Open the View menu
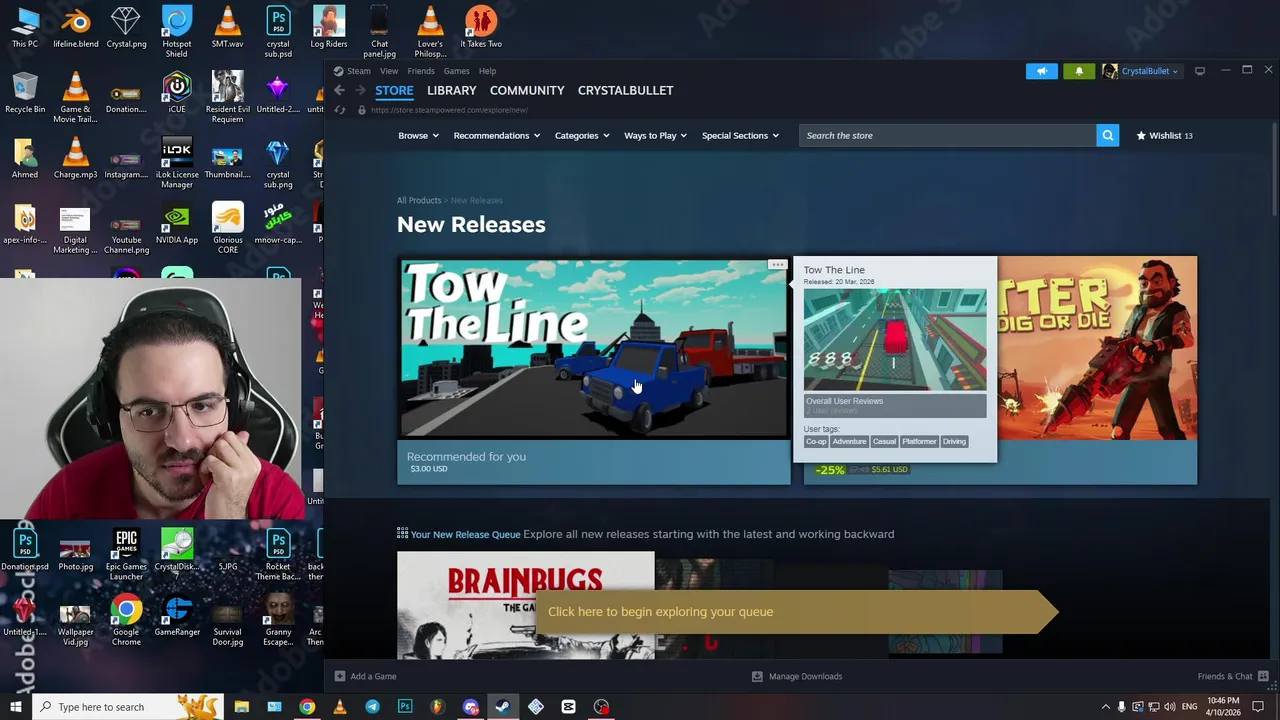The width and height of the screenshot is (1280, 720). [x=389, y=71]
